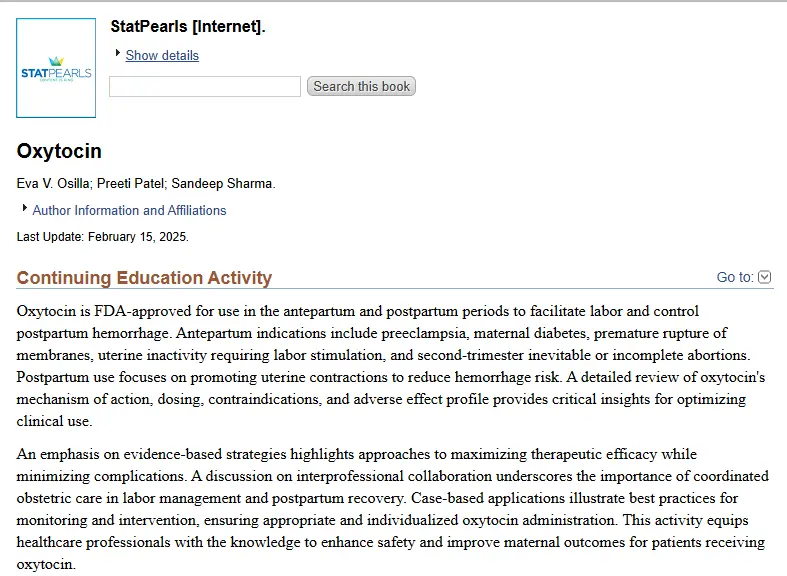Click the Last Update February 15, 2025 text
This screenshot has height=576, width=787.
click(x=102, y=237)
